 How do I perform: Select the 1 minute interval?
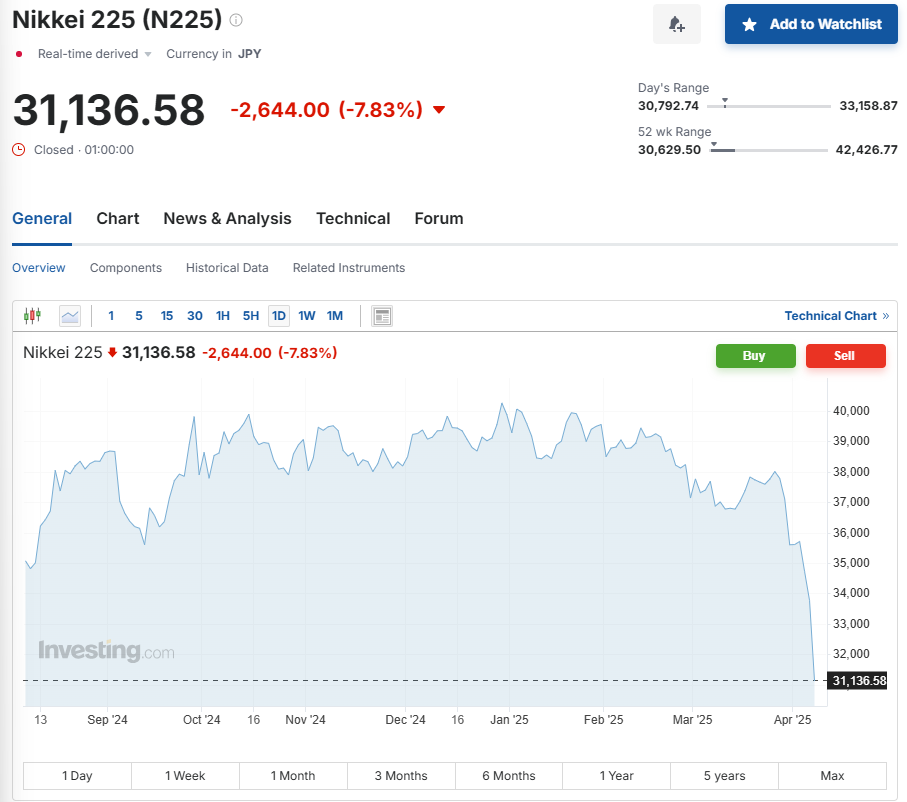pos(111,316)
